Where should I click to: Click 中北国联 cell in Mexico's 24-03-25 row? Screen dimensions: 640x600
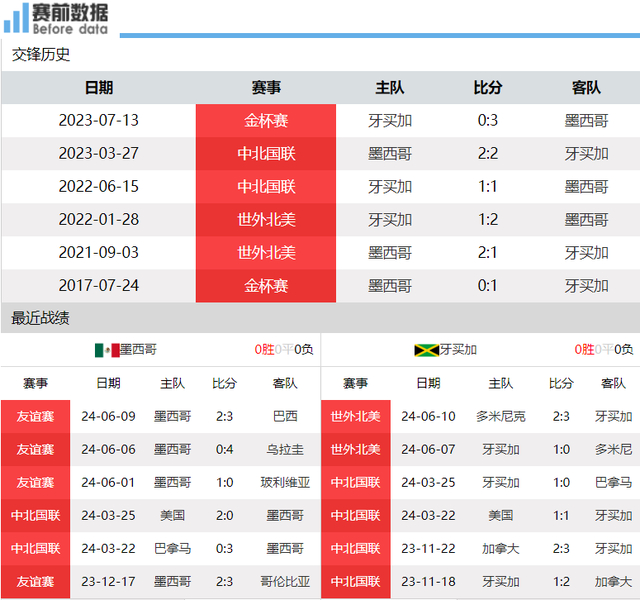pos(36,516)
